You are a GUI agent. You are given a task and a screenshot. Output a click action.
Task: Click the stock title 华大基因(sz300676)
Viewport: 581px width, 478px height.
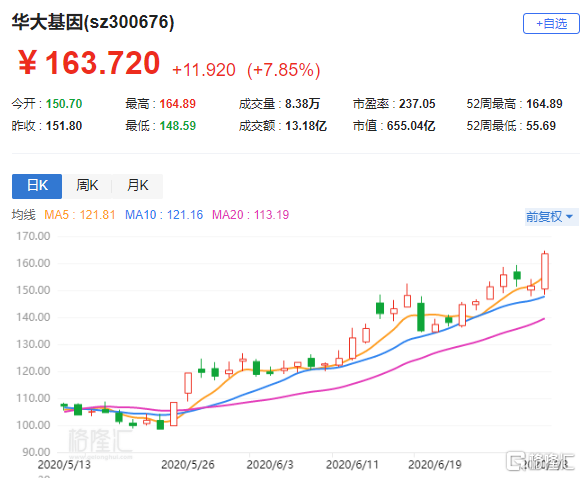pos(93,22)
